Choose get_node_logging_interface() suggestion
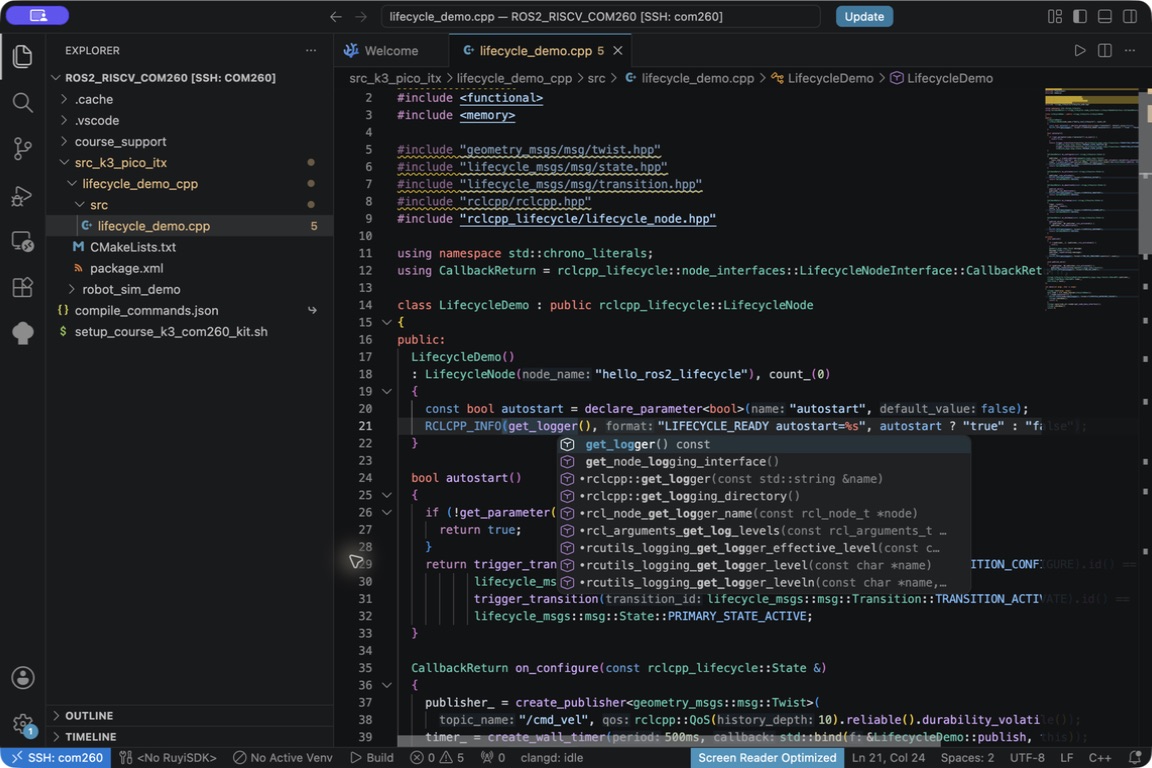The image size is (1152, 768). pos(764,462)
